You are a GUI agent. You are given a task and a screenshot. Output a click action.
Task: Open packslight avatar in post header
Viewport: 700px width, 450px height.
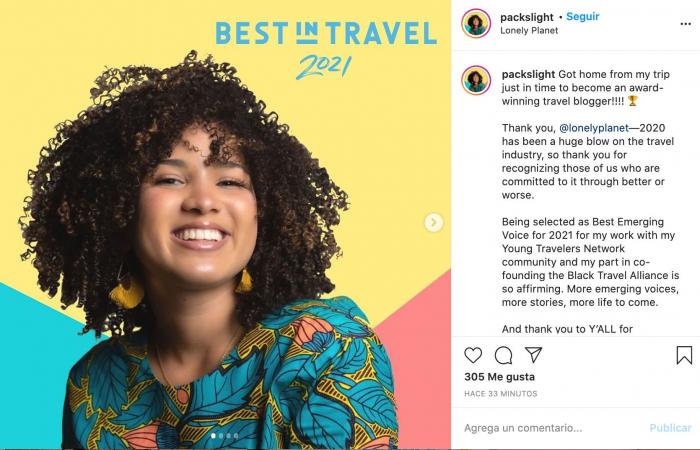tap(476, 23)
